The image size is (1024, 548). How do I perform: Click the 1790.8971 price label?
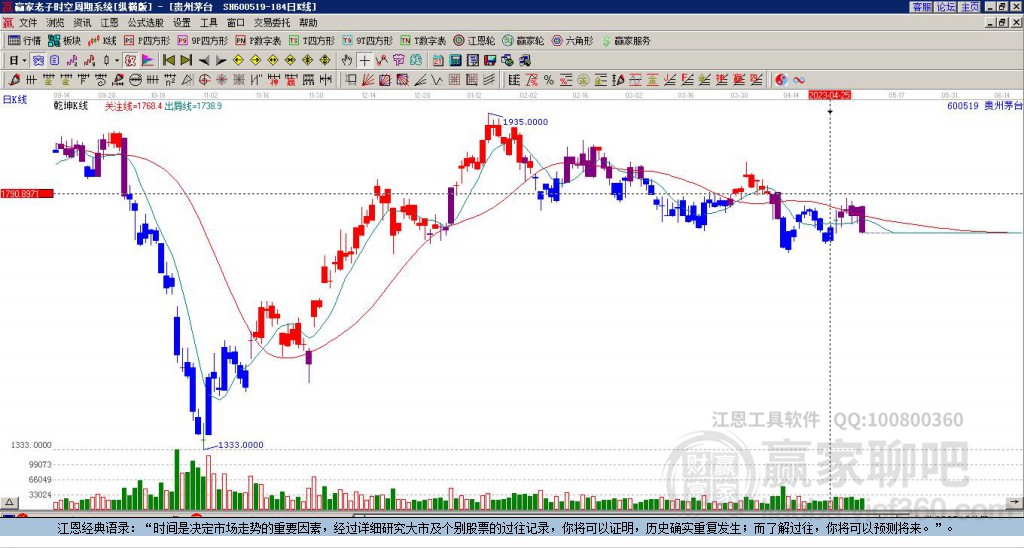coord(27,194)
